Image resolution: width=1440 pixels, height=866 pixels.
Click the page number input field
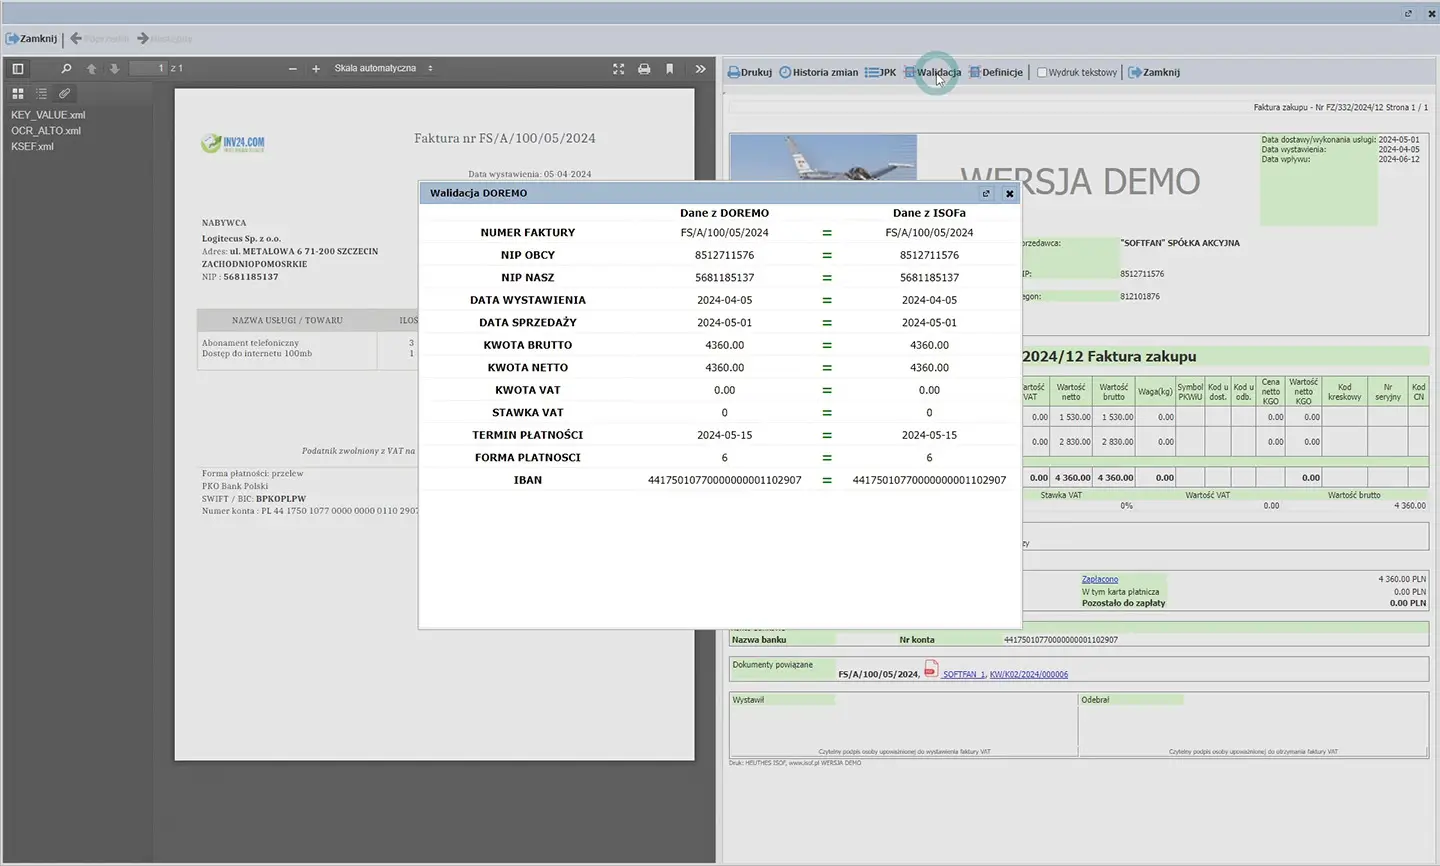[x=148, y=69]
